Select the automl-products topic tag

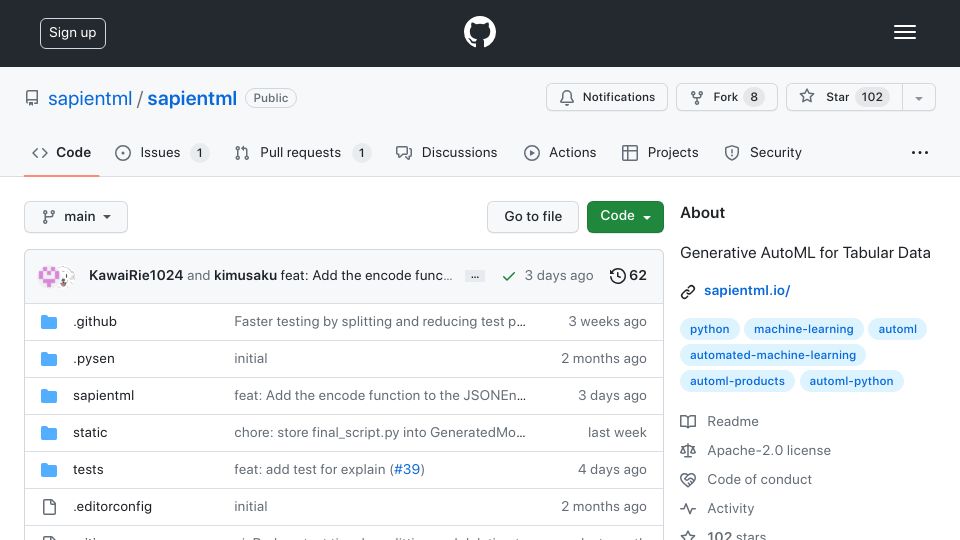pos(737,381)
